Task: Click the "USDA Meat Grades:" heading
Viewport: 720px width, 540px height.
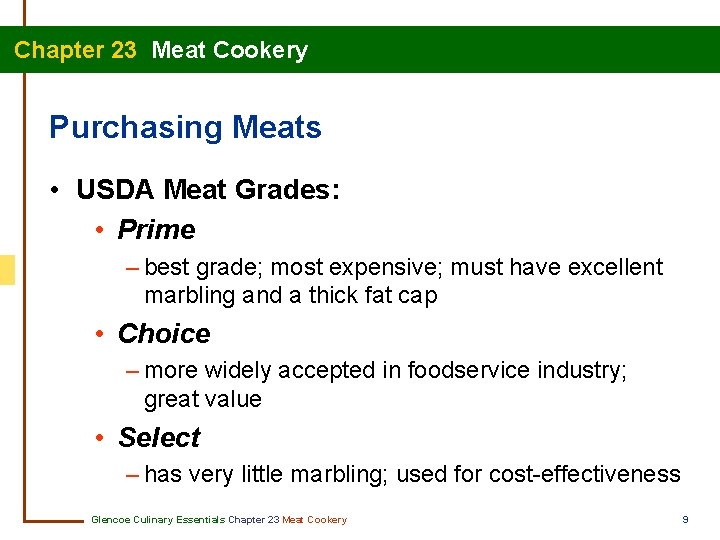Action: pyautogui.click(x=208, y=190)
